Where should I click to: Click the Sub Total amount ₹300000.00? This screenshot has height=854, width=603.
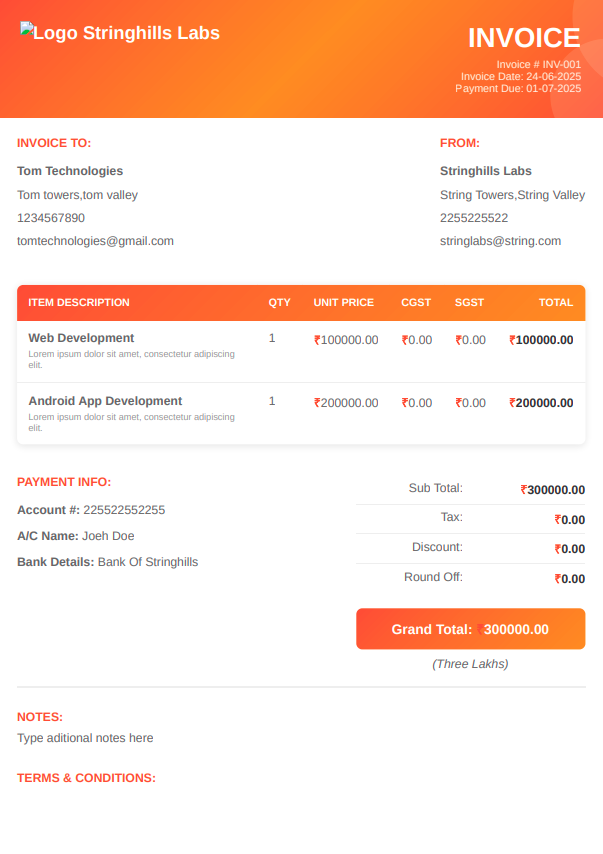pos(552,490)
